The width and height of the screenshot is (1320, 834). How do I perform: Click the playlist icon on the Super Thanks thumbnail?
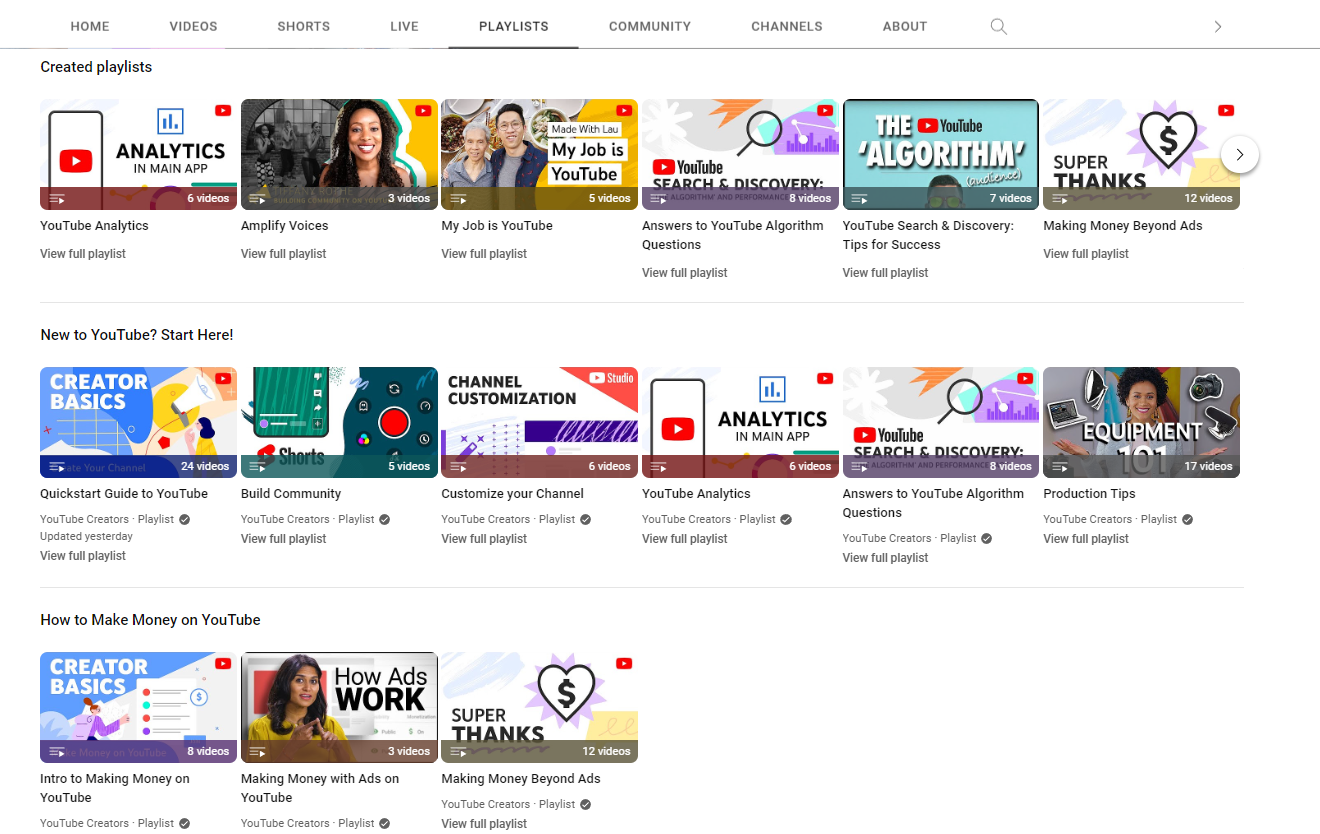point(1059,198)
